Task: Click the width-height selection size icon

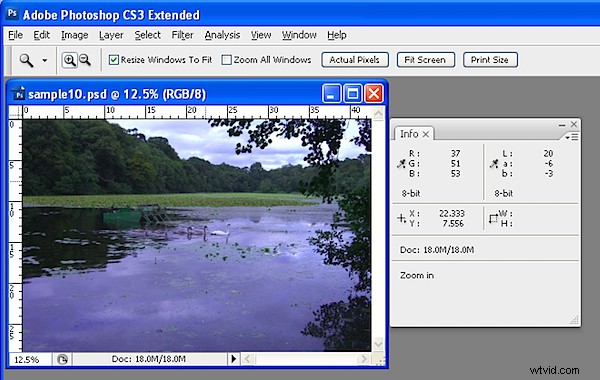Action: pos(494,219)
